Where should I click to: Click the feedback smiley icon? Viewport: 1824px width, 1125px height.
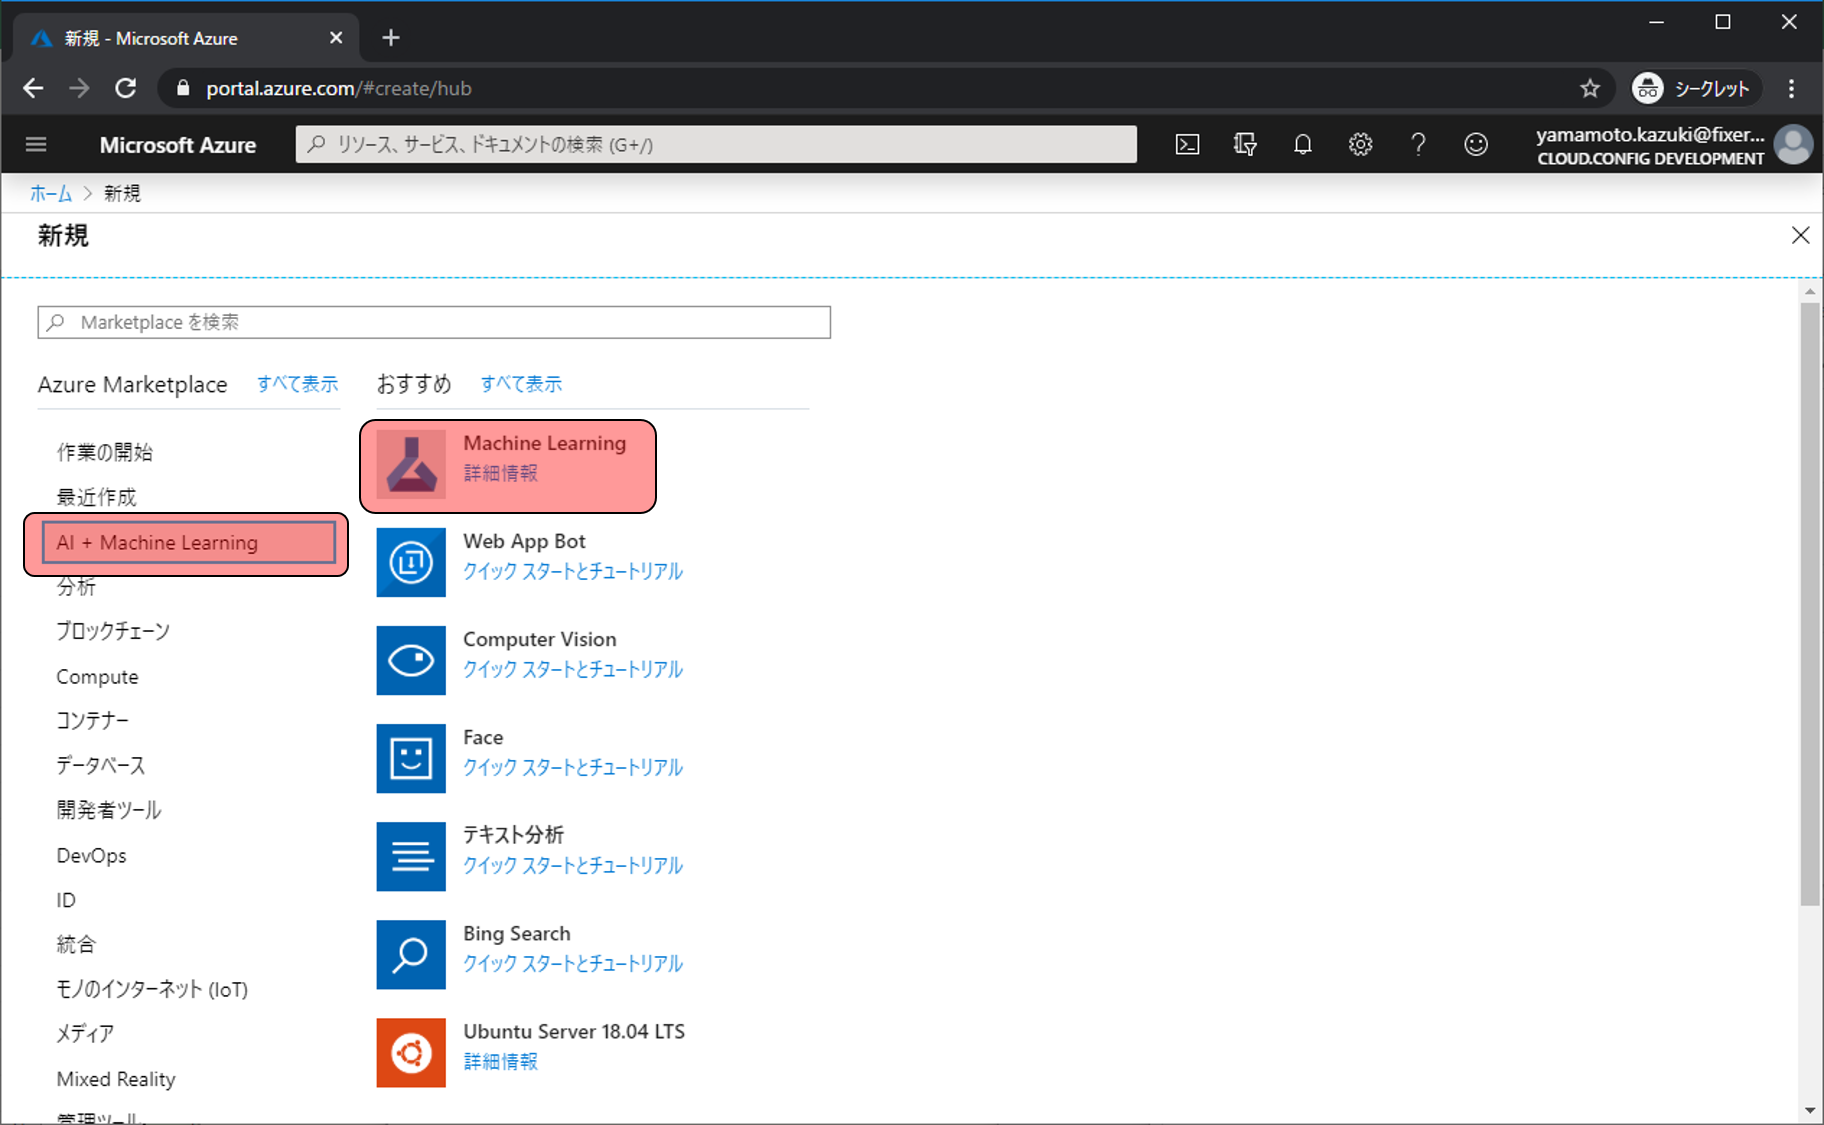[x=1476, y=145]
